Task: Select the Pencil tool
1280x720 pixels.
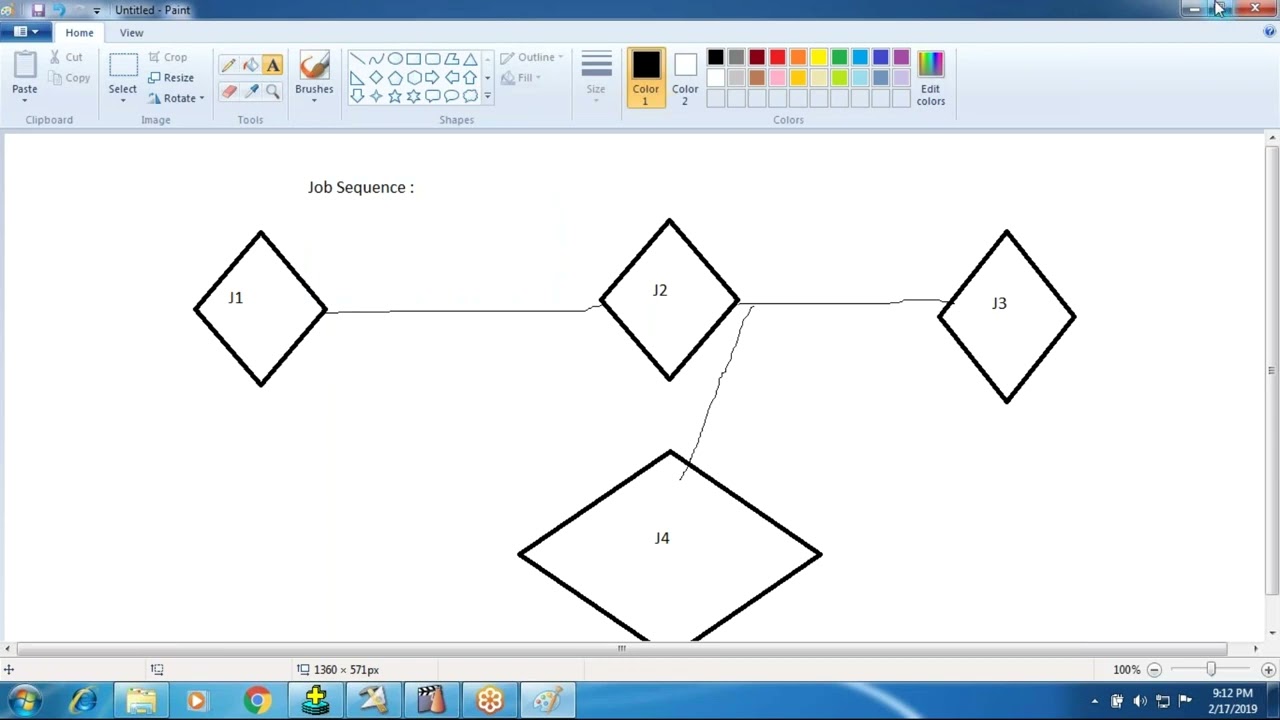Action: (229, 66)
